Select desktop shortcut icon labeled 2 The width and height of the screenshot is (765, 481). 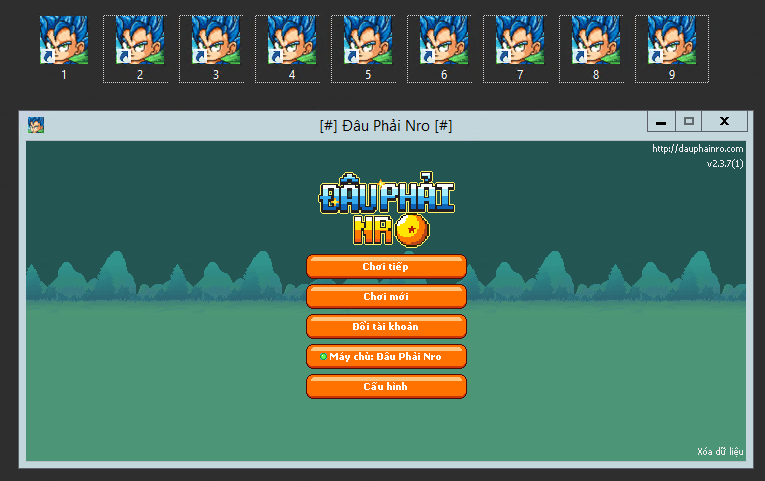(x=139, y=41)
